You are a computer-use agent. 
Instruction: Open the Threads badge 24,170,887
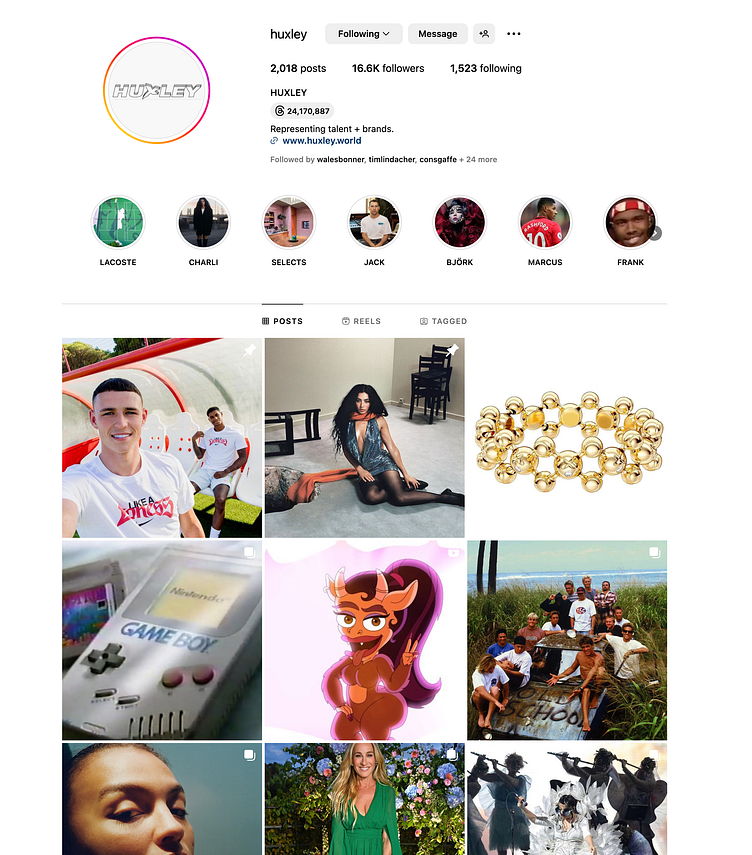point(302,111)
